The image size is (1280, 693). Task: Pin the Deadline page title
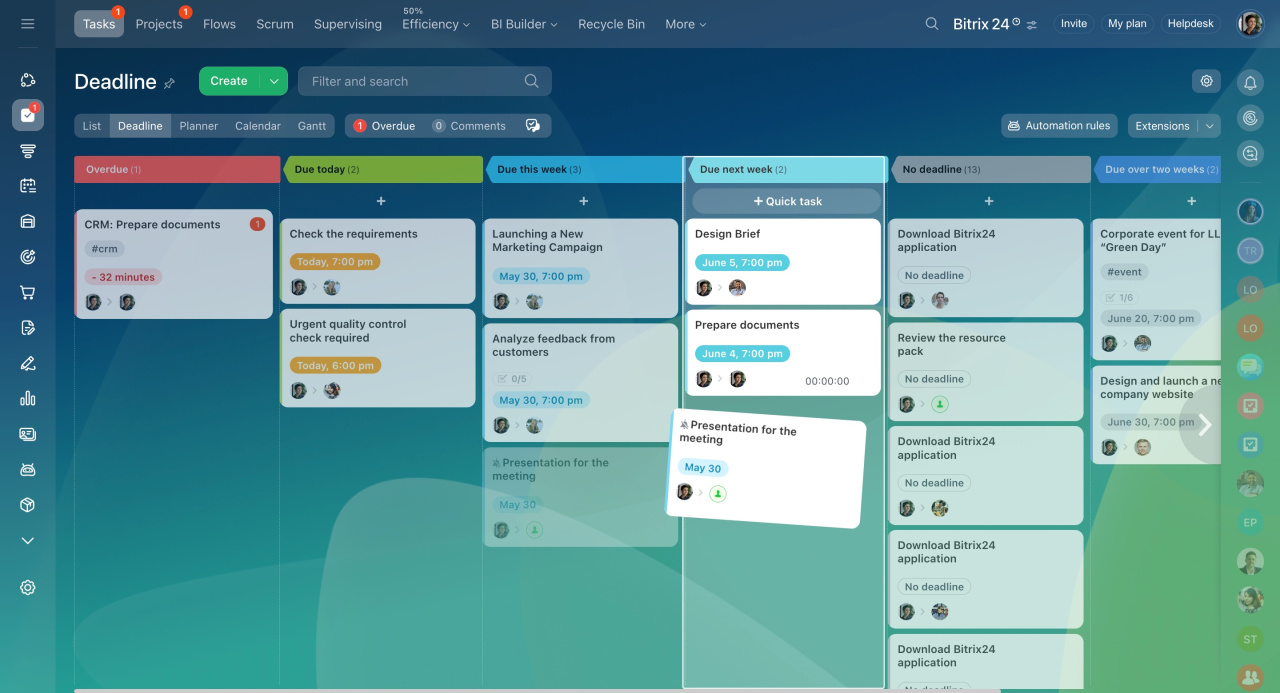pyautogui.click(x=169, y=84)
